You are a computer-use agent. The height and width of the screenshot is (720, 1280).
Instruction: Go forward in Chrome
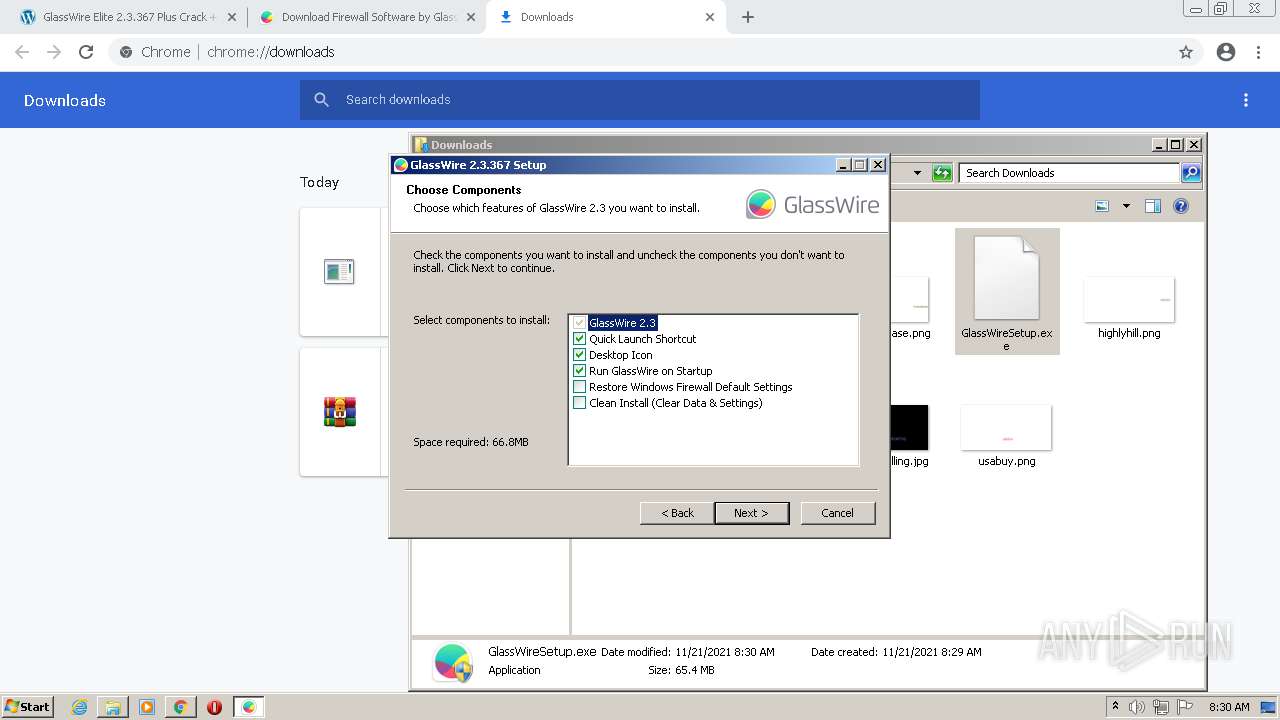[54, 52]
